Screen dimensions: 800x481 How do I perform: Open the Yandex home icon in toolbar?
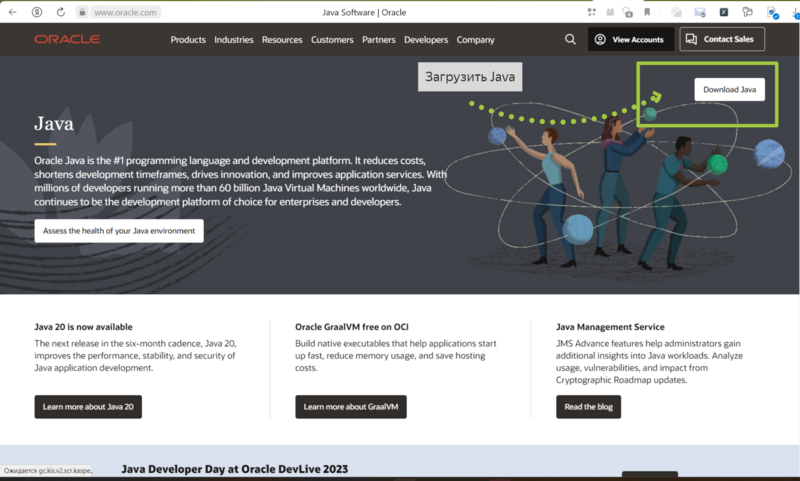click(37, 12)
